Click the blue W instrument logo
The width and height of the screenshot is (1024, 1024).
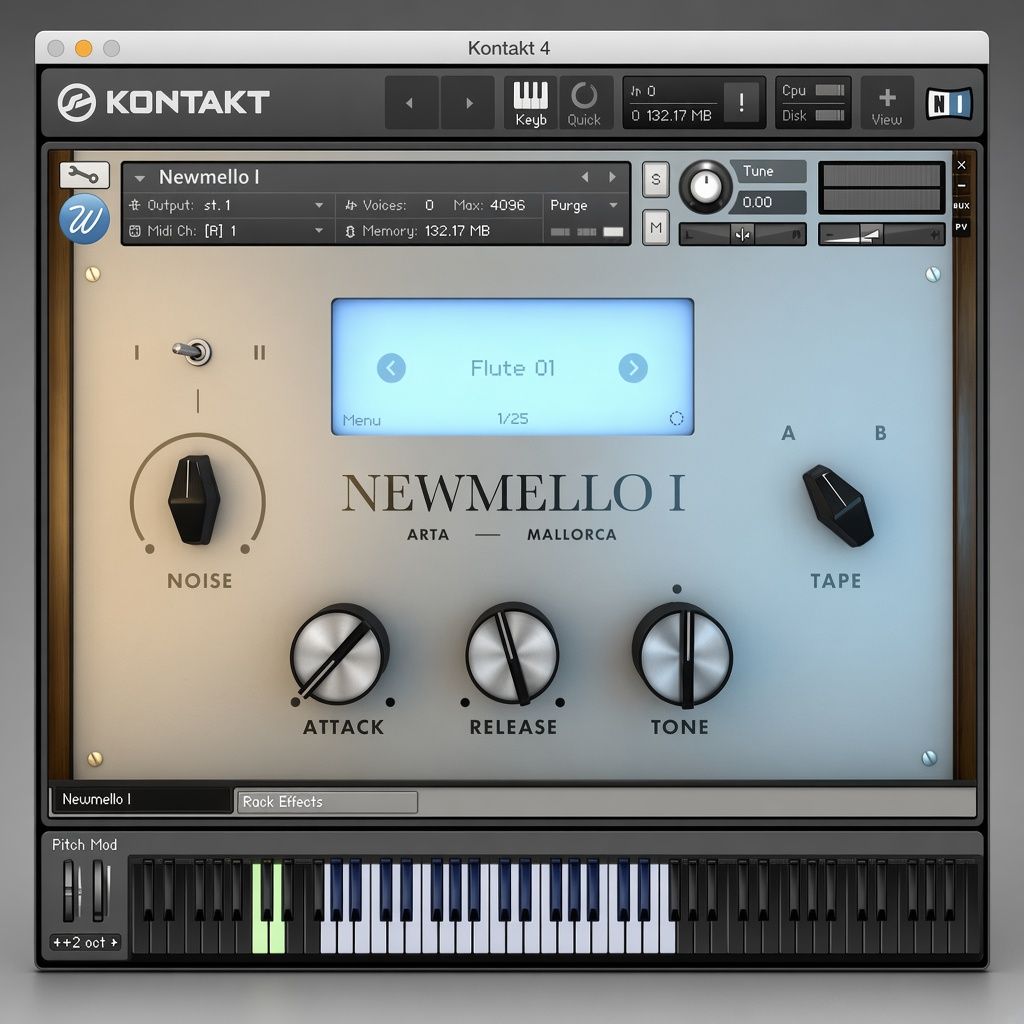(x=84, y=219)
